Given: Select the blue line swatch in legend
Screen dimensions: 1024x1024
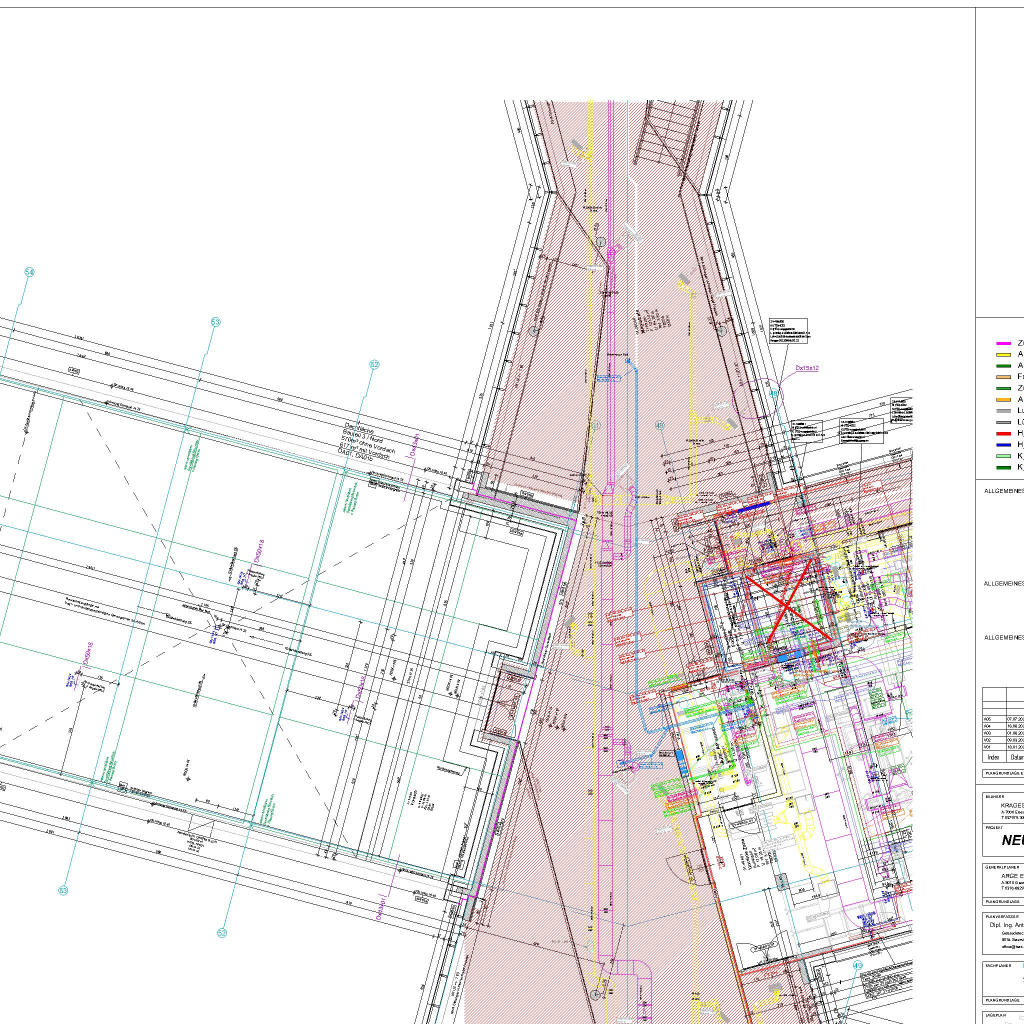Looking at the screenshot, I should [1003, 444].
